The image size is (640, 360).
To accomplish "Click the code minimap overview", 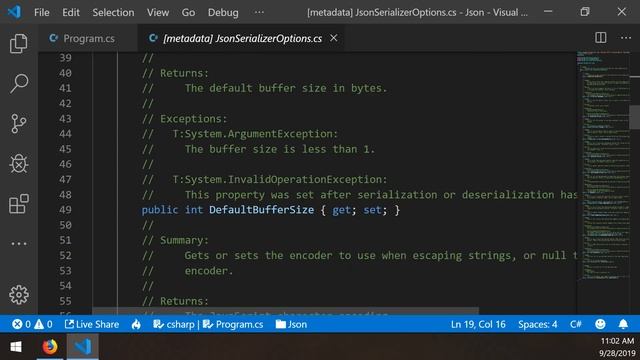I will [603, 166].
